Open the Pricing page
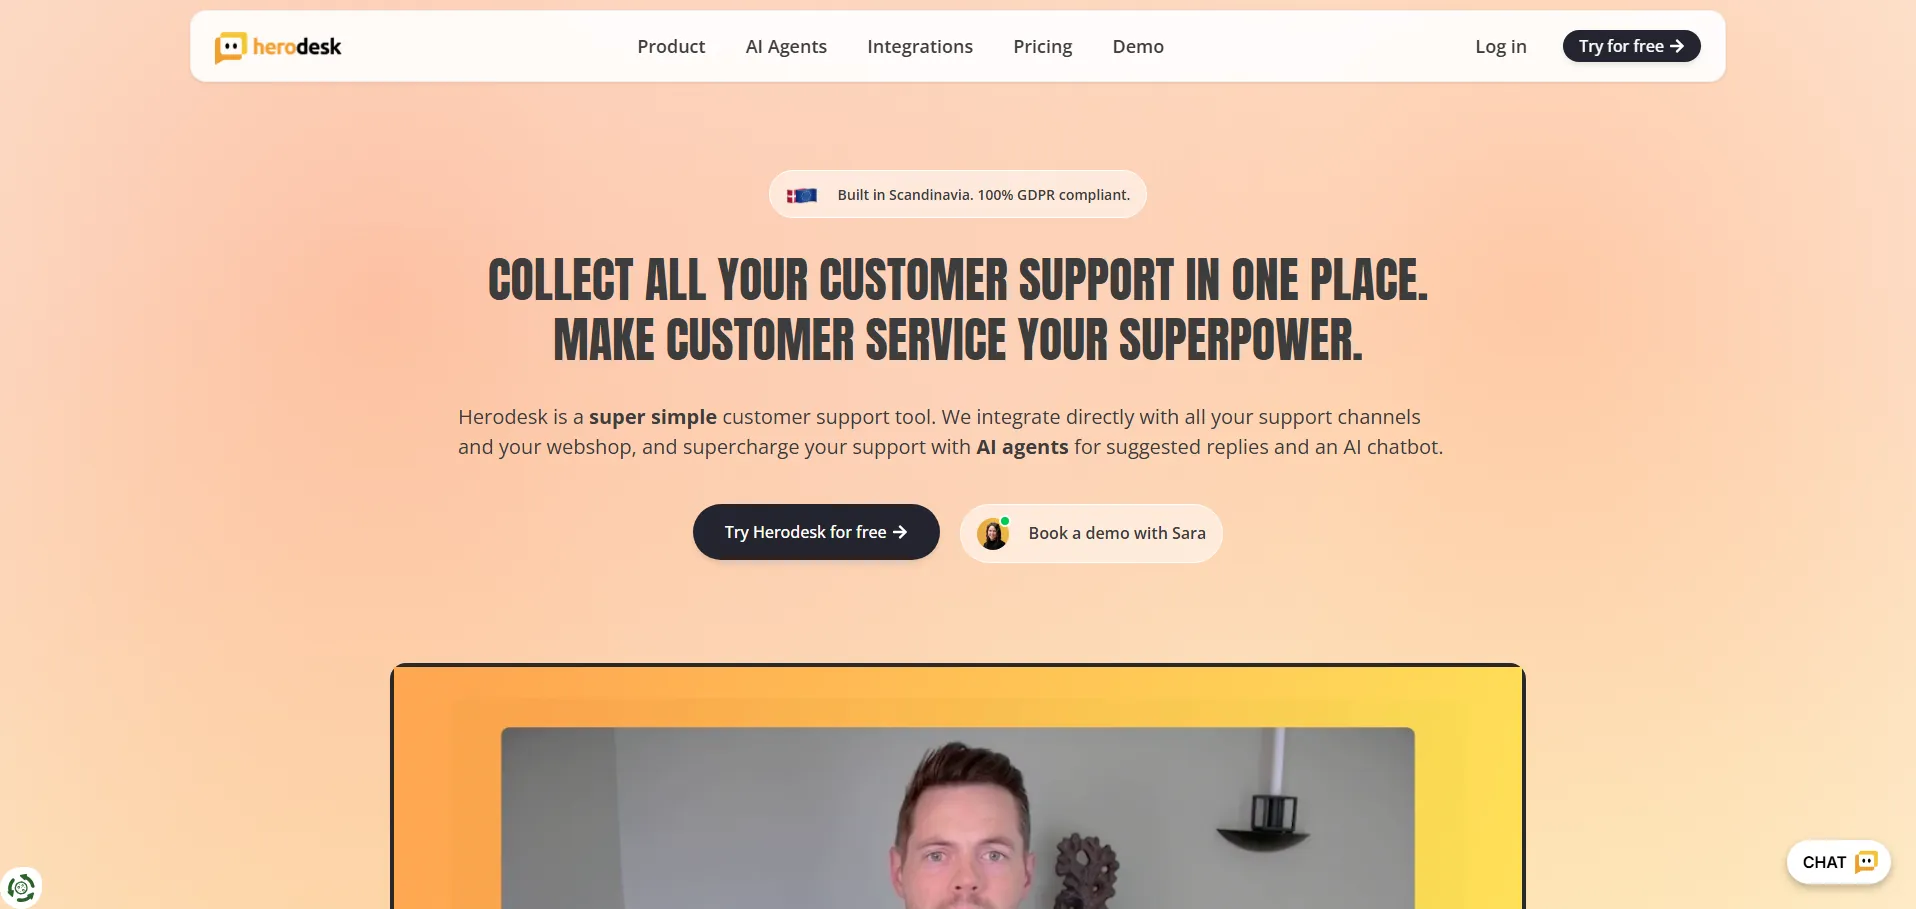Screen dimensions: 1916x909 1042,46
